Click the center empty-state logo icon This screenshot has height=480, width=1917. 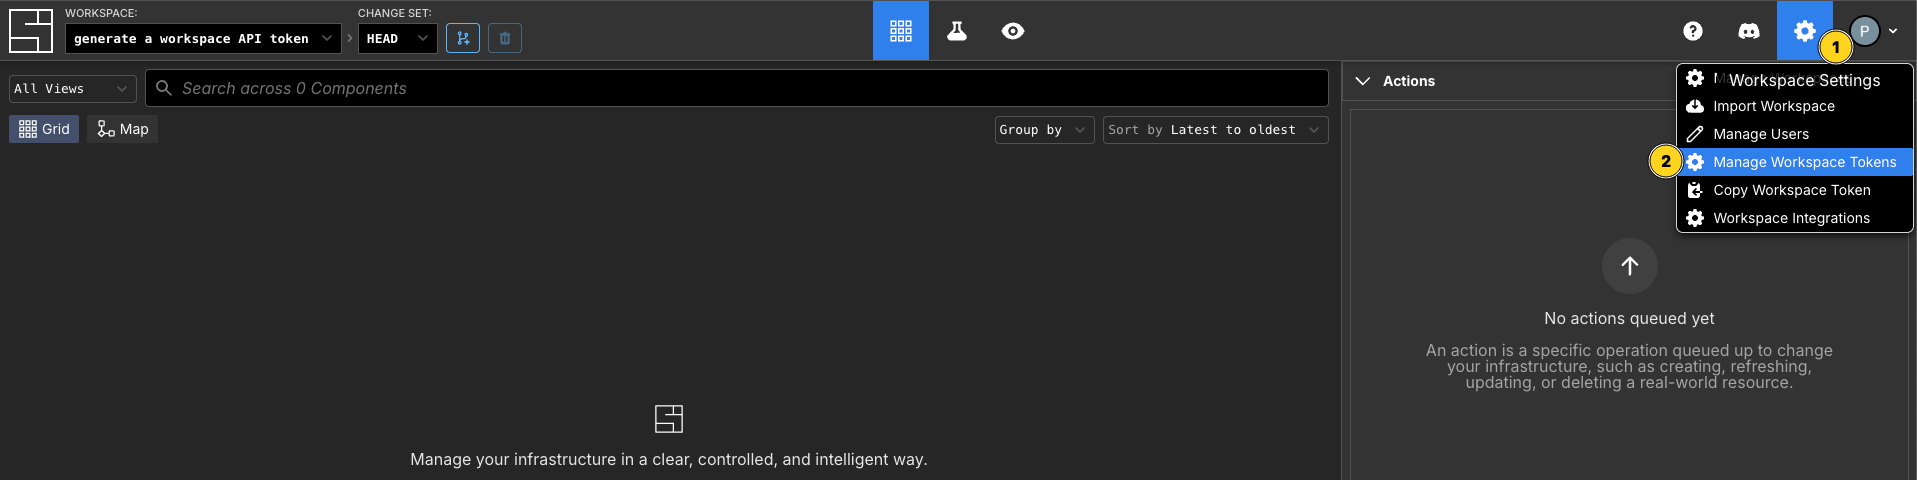[x=669, y=418]
